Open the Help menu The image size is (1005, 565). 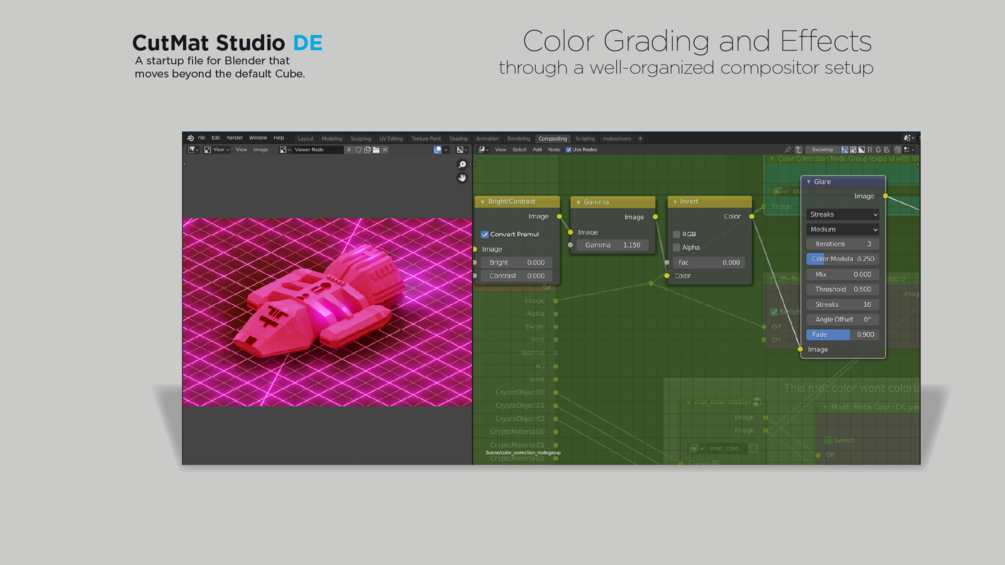[279, 138]
